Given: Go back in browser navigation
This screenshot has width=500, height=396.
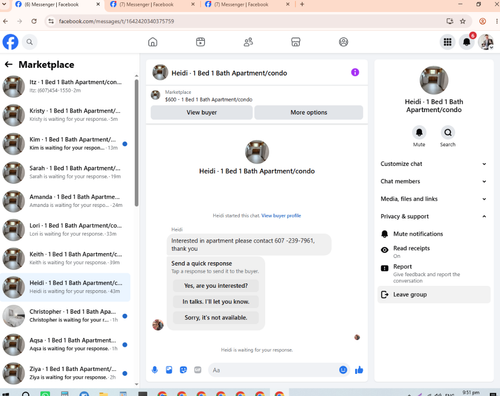Looking at the screenshot, I should pos(6,21).
